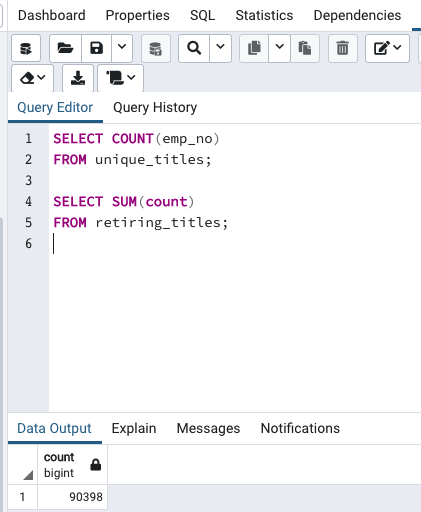Select the result cell 90398

click(72, 497)
